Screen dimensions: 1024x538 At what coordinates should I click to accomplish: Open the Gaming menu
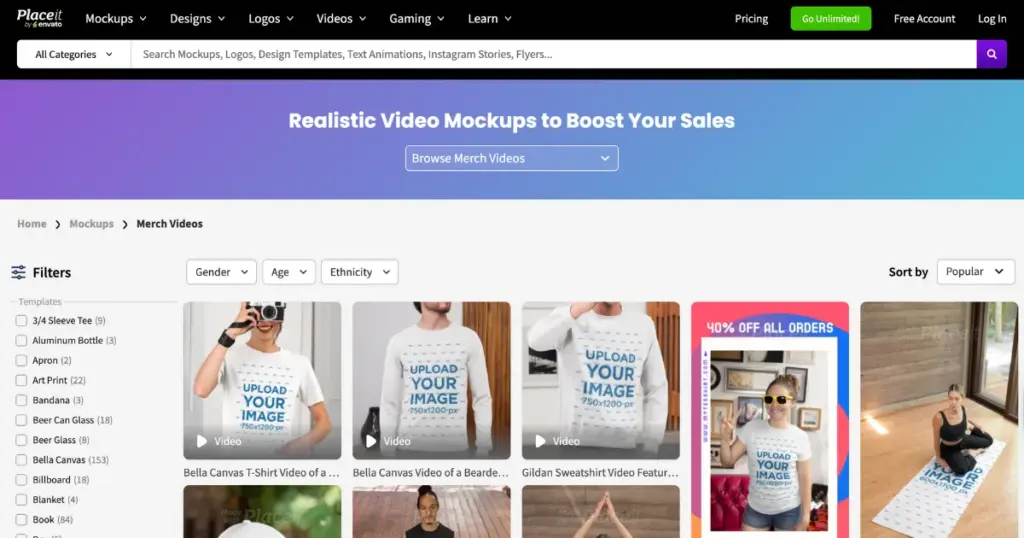click(417, 19)
